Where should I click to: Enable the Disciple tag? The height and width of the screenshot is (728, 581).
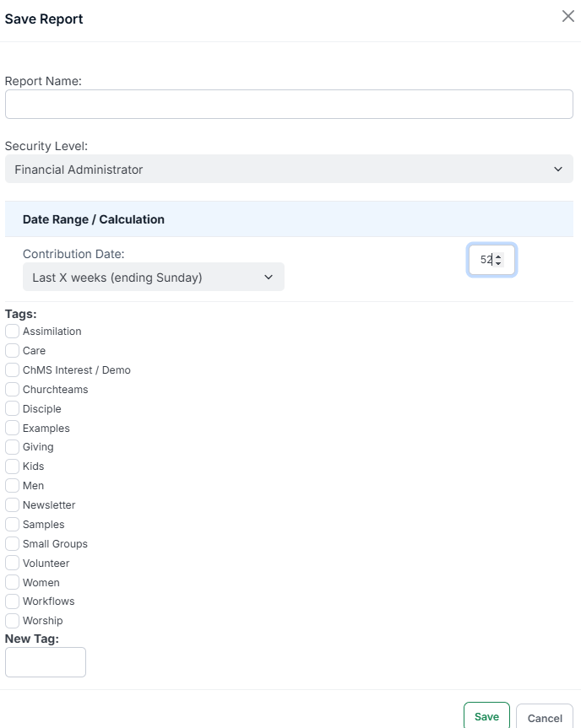pyautogui.click(x=12, y=409)
